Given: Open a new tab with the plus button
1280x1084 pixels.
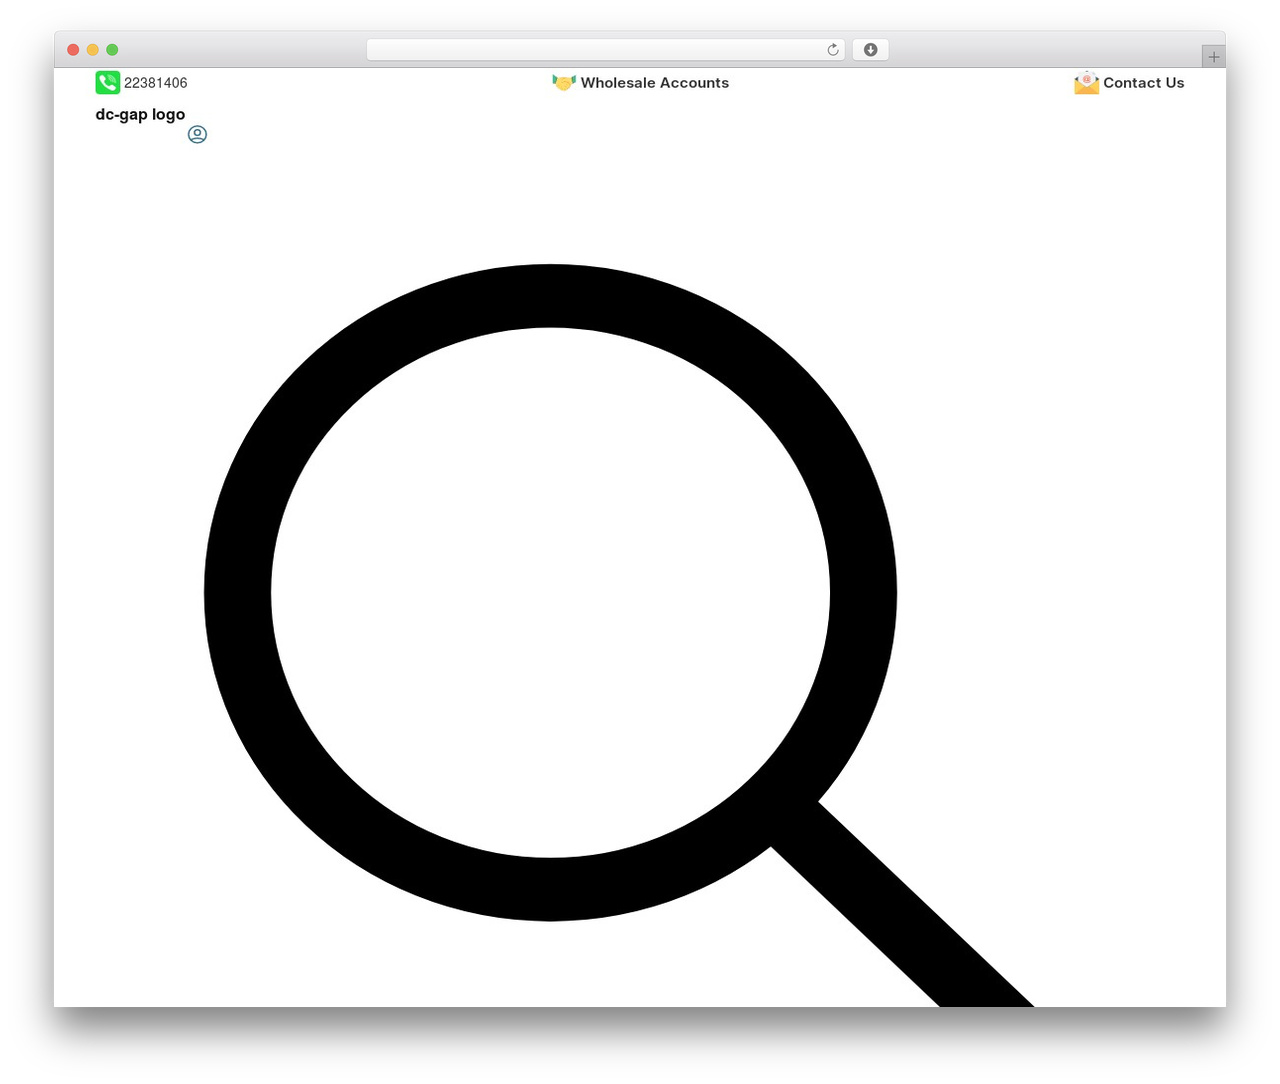Looking at the screenshot, I should (1214, 57).
